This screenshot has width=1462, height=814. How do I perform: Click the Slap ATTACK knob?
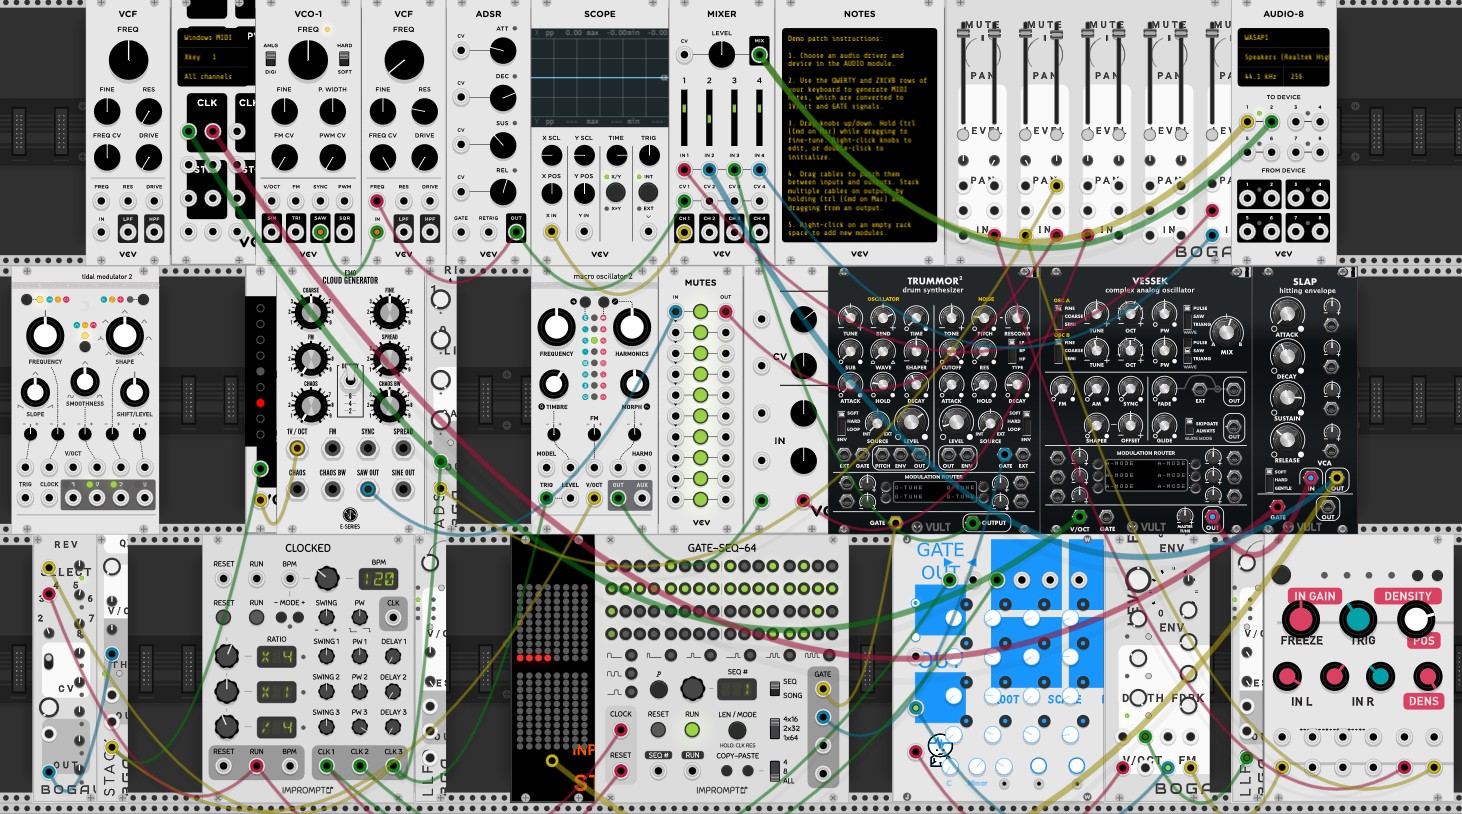tap(1286, 315)
